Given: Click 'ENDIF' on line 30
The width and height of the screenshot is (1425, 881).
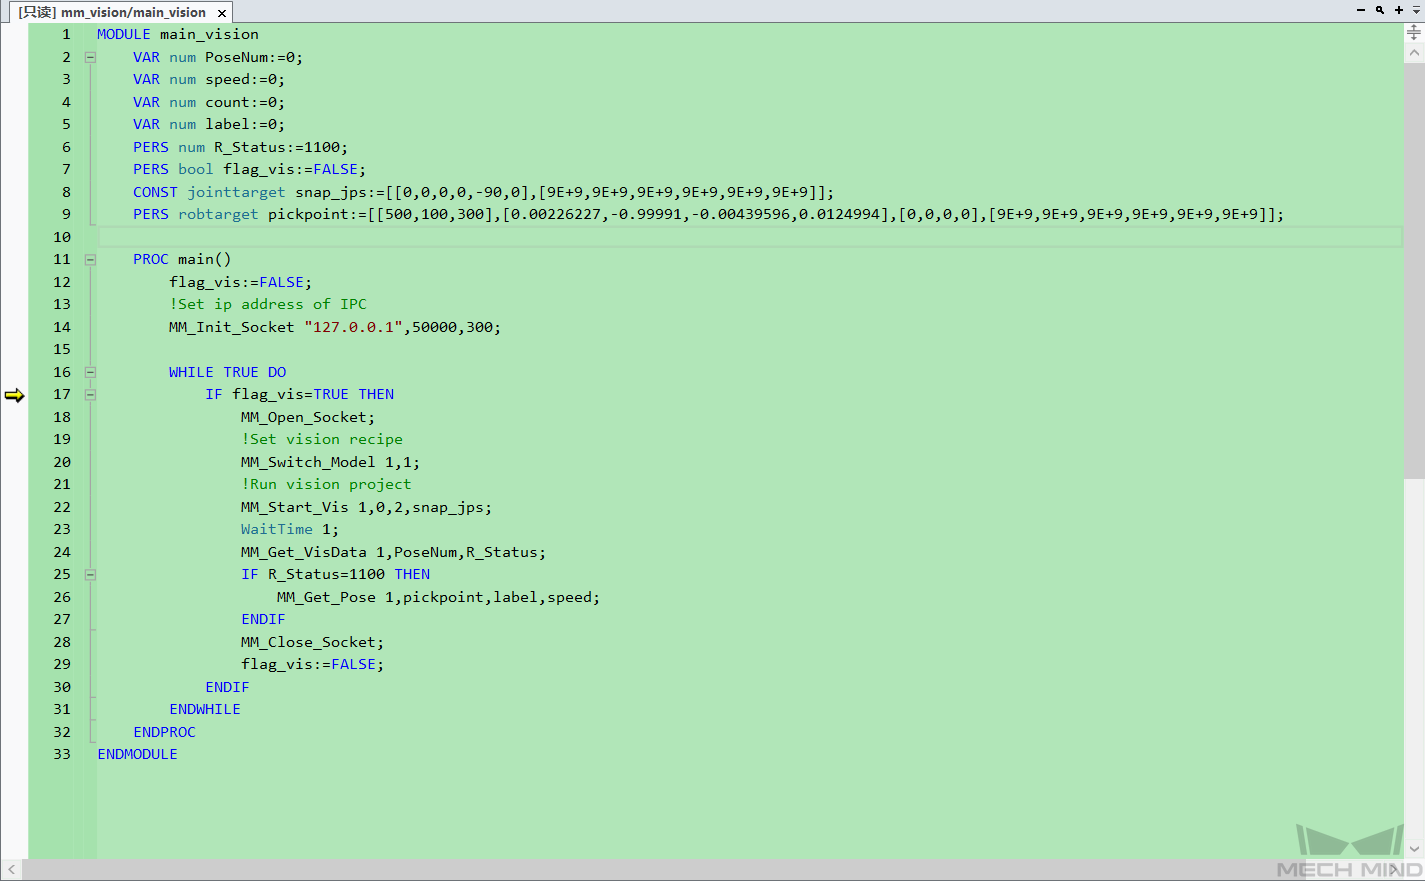Looking at the screenshot, I should tap(227, 687).
